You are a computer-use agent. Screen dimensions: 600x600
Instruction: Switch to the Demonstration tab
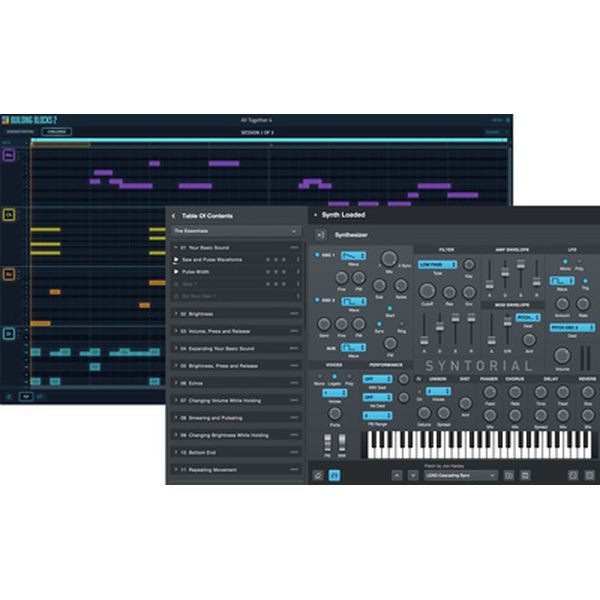19,130
